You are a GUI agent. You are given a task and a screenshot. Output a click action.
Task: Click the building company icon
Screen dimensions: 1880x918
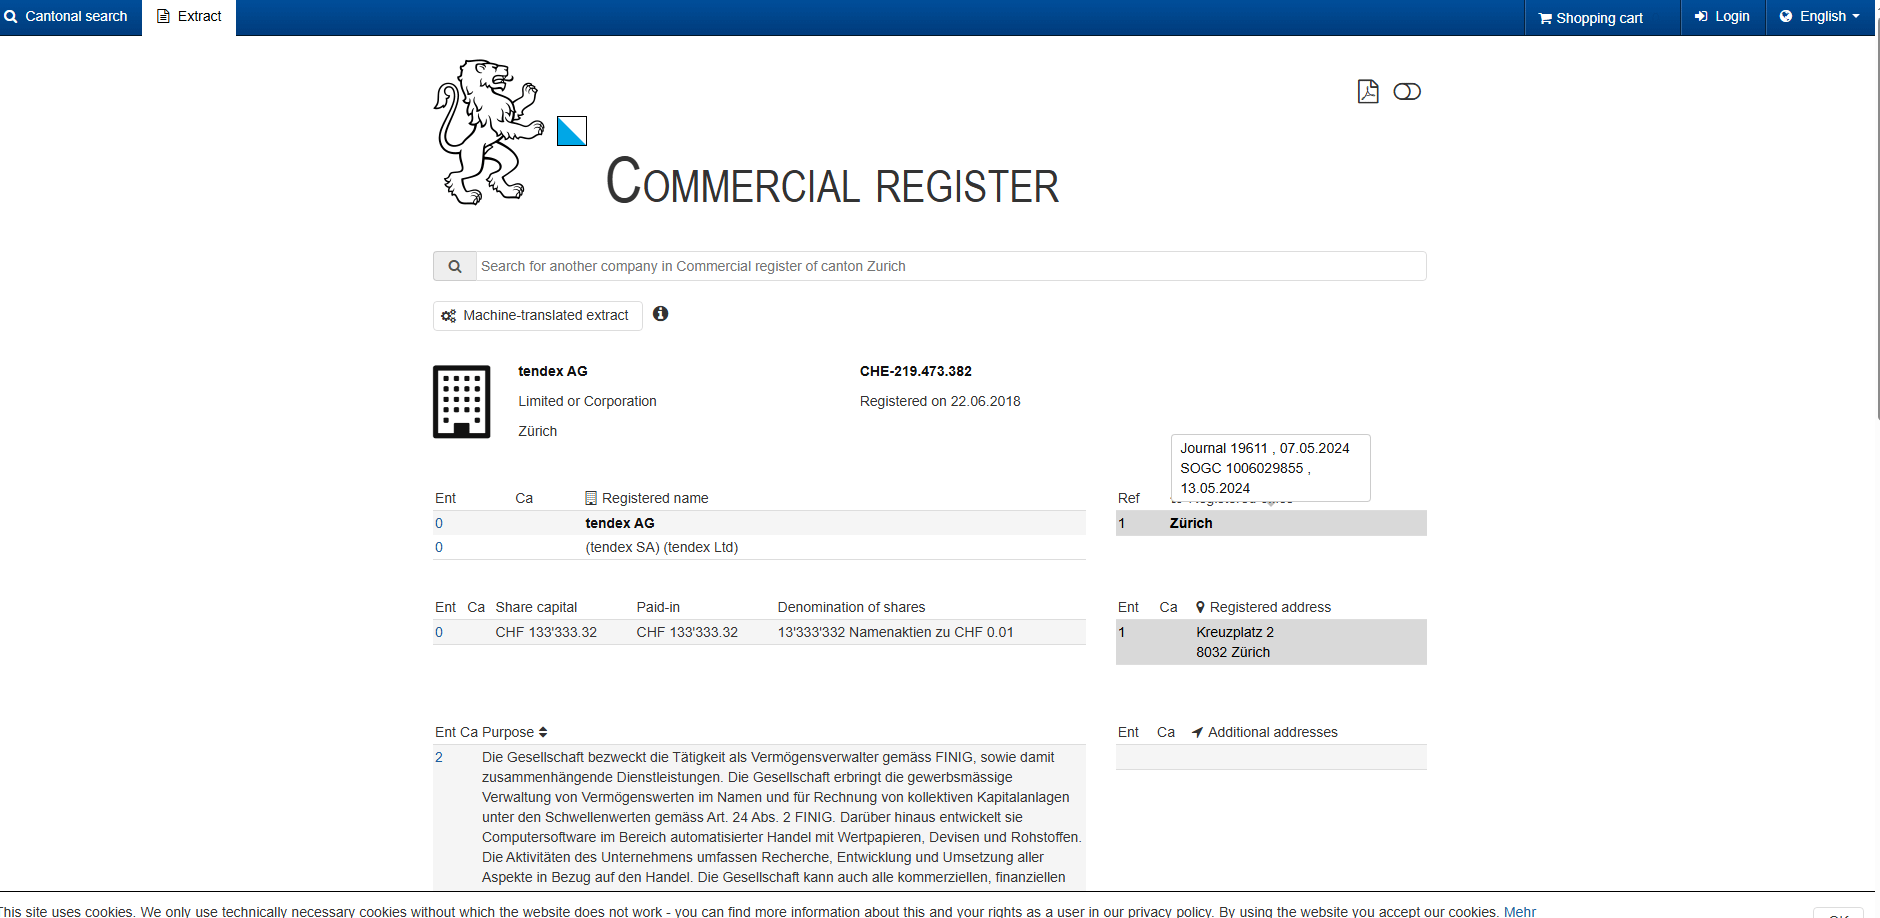click(461, 401)
